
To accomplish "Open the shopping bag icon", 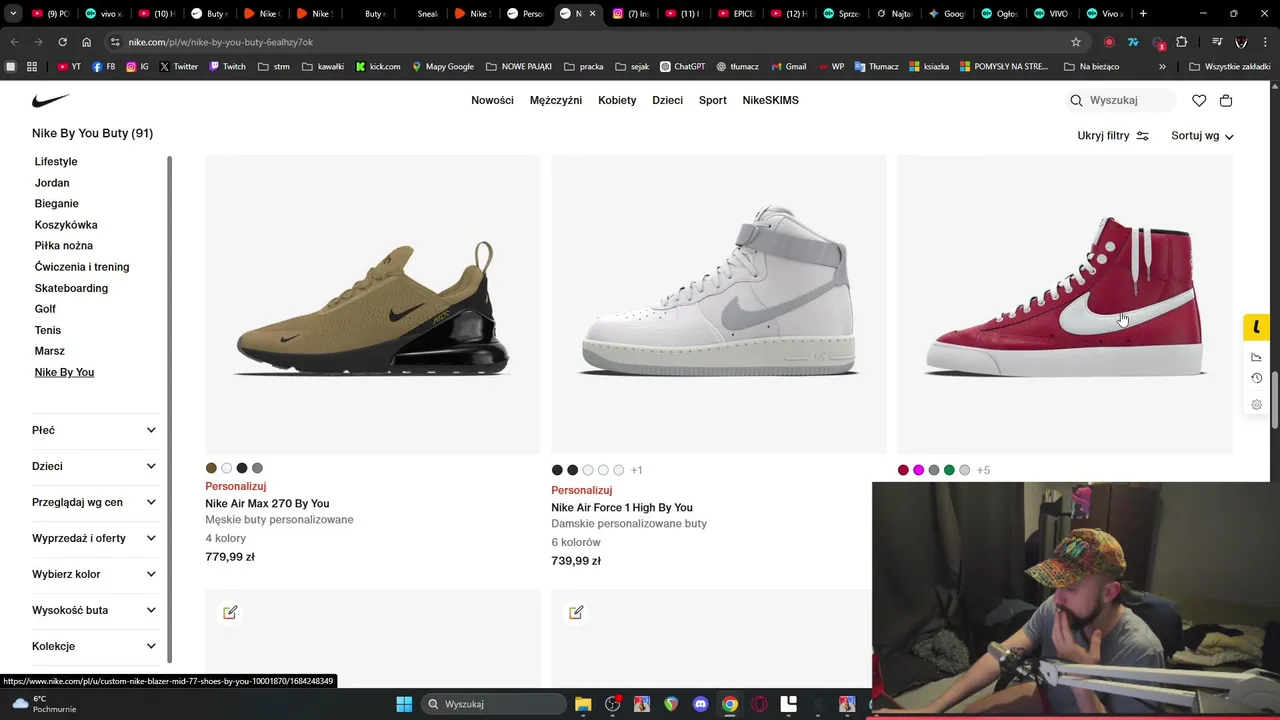I will tap(1226, 100).
